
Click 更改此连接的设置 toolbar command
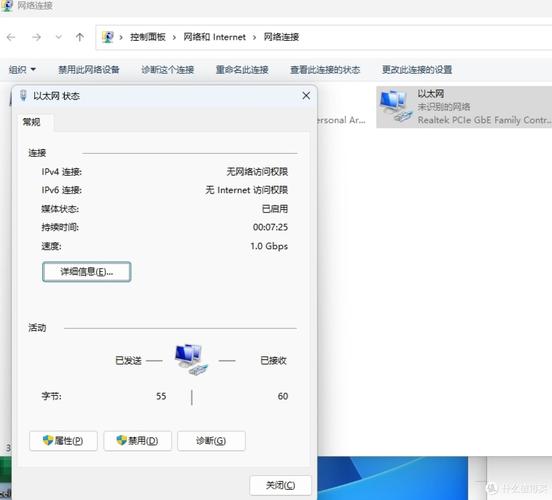click(417, 70)
